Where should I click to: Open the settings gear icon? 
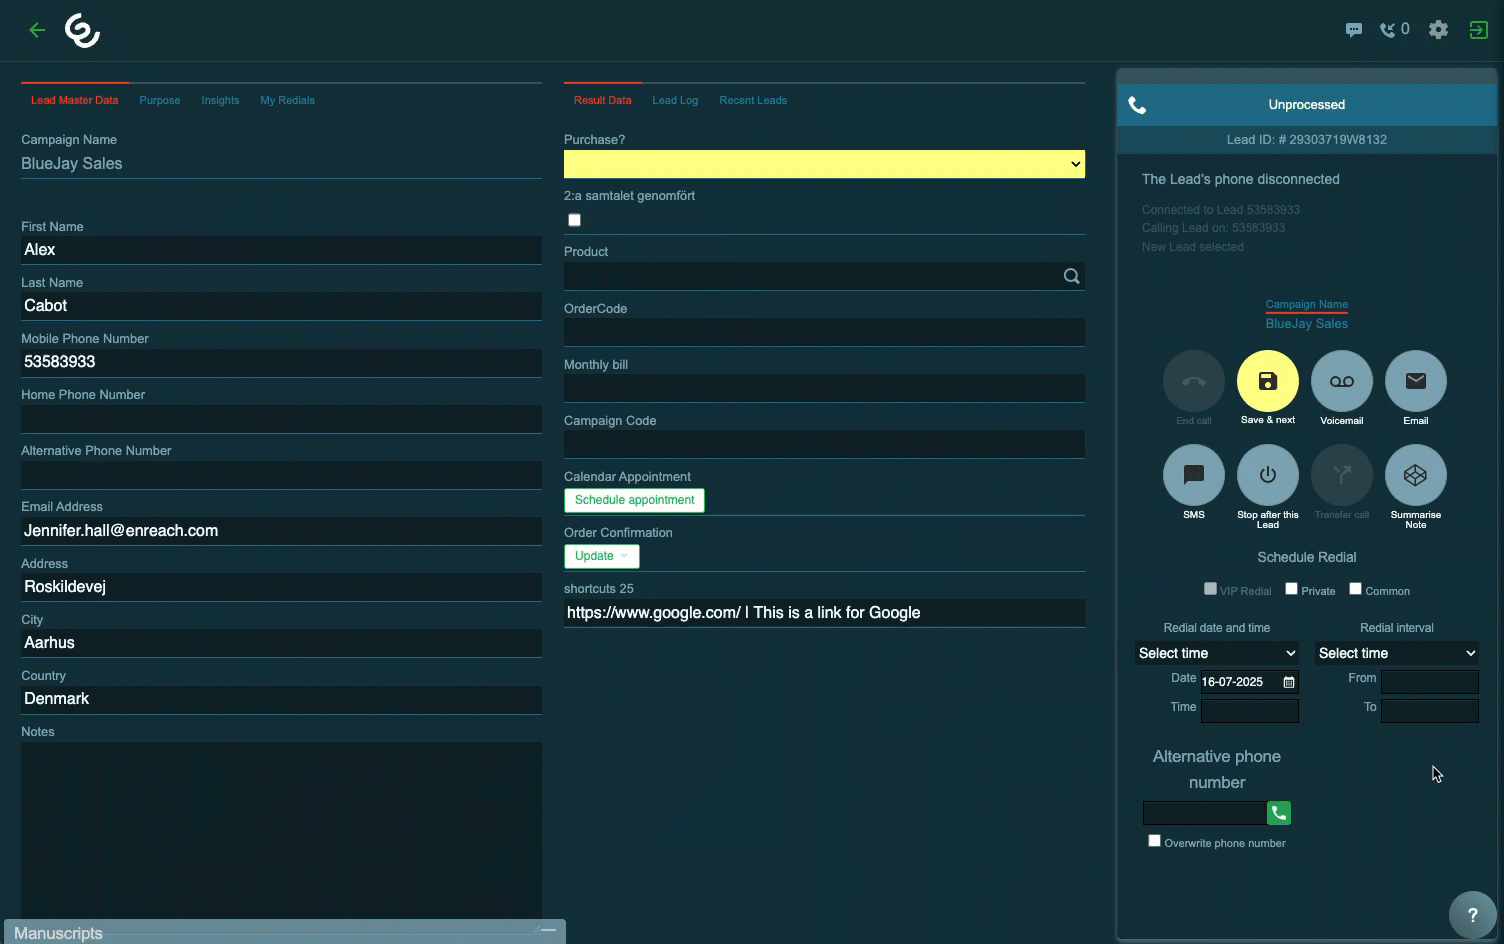1438,30
